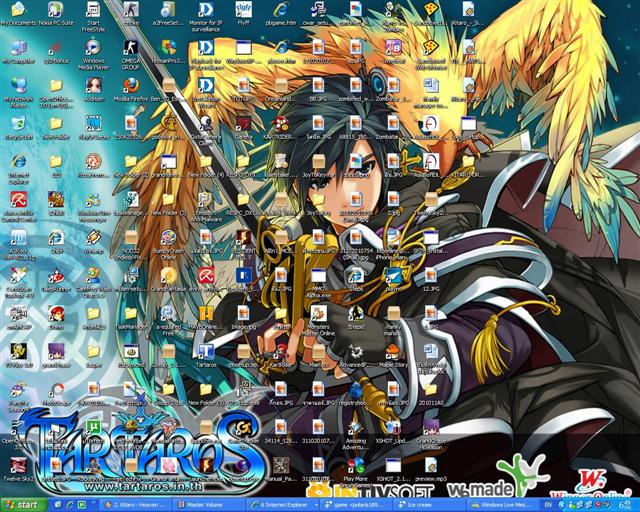Click the EN language bar indicator

[548, 505]
